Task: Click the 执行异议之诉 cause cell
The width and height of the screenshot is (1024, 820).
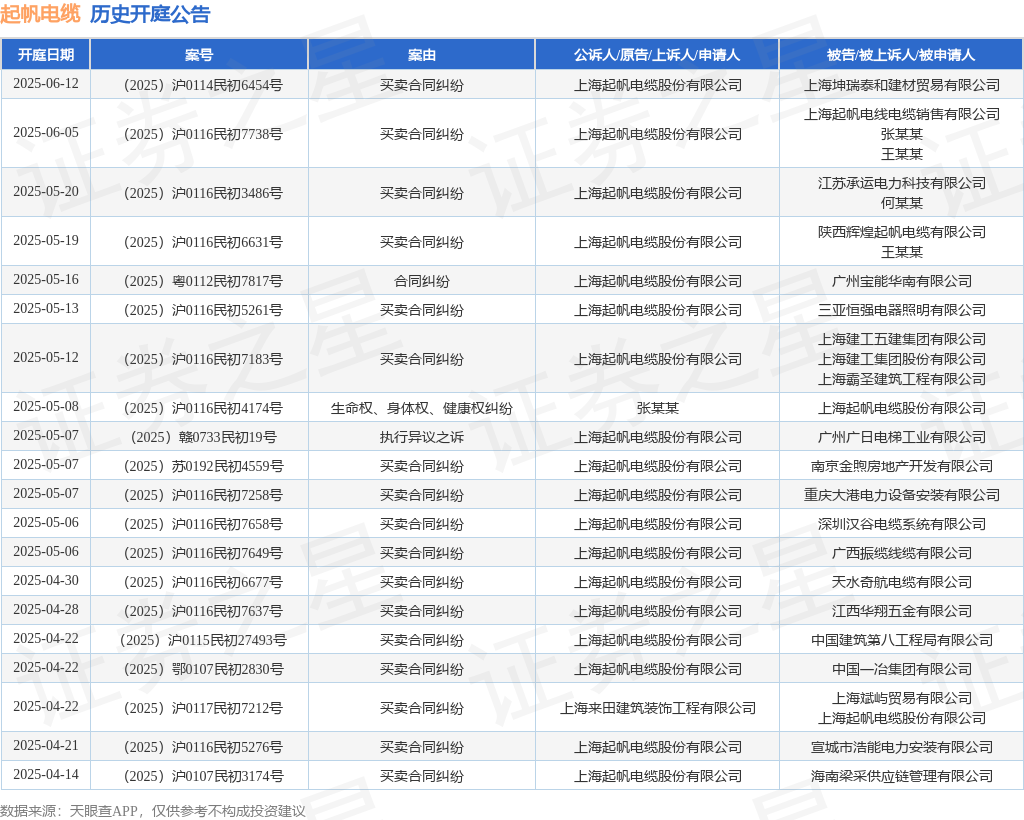Action: coord(422,437)
